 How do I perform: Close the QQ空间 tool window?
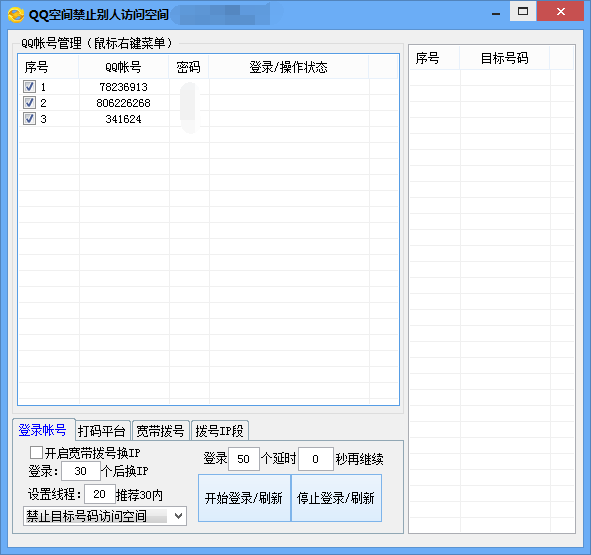tap(560, 11)
